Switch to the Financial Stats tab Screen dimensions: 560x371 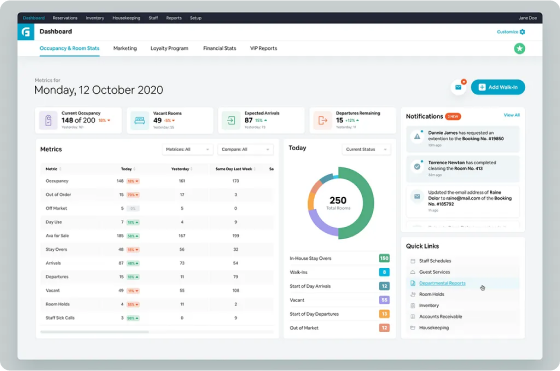tap(220, 48)
